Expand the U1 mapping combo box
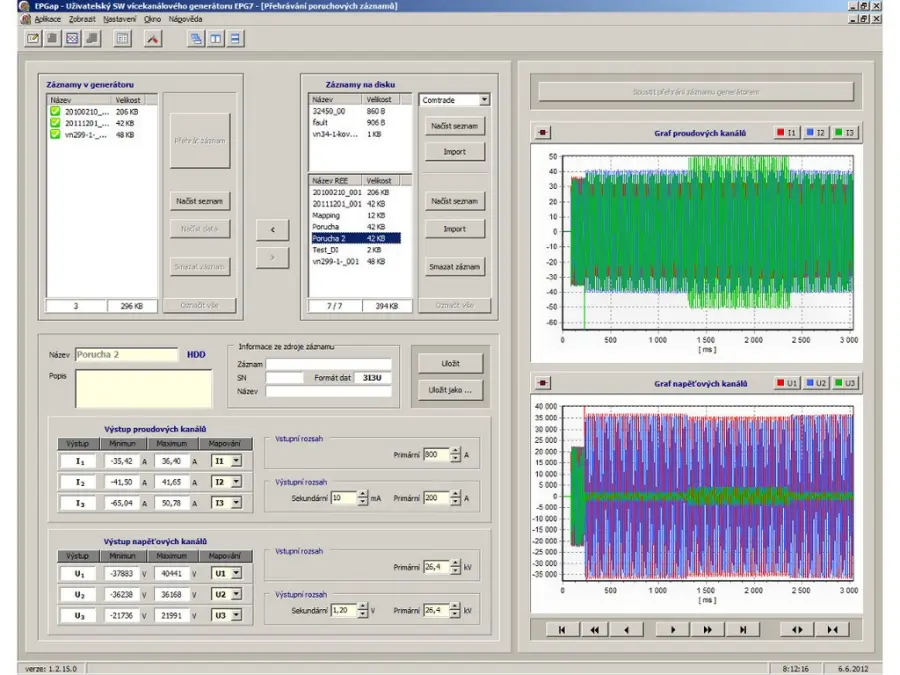 coord(236,574)
